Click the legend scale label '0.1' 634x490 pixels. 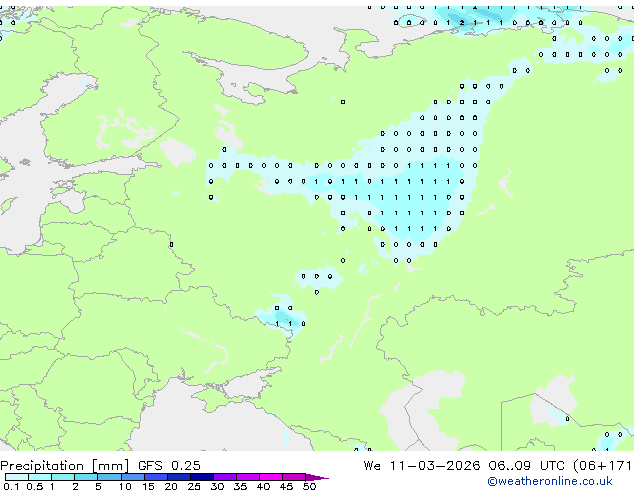tap(11, 486)
